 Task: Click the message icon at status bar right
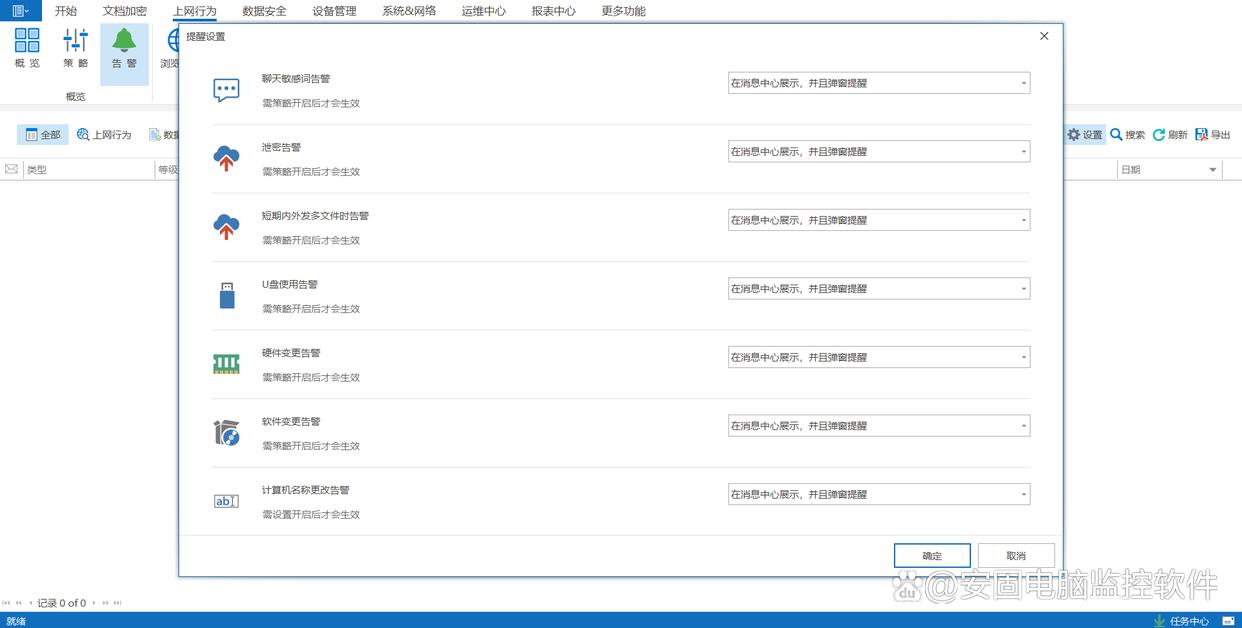tap(1228, 621)
